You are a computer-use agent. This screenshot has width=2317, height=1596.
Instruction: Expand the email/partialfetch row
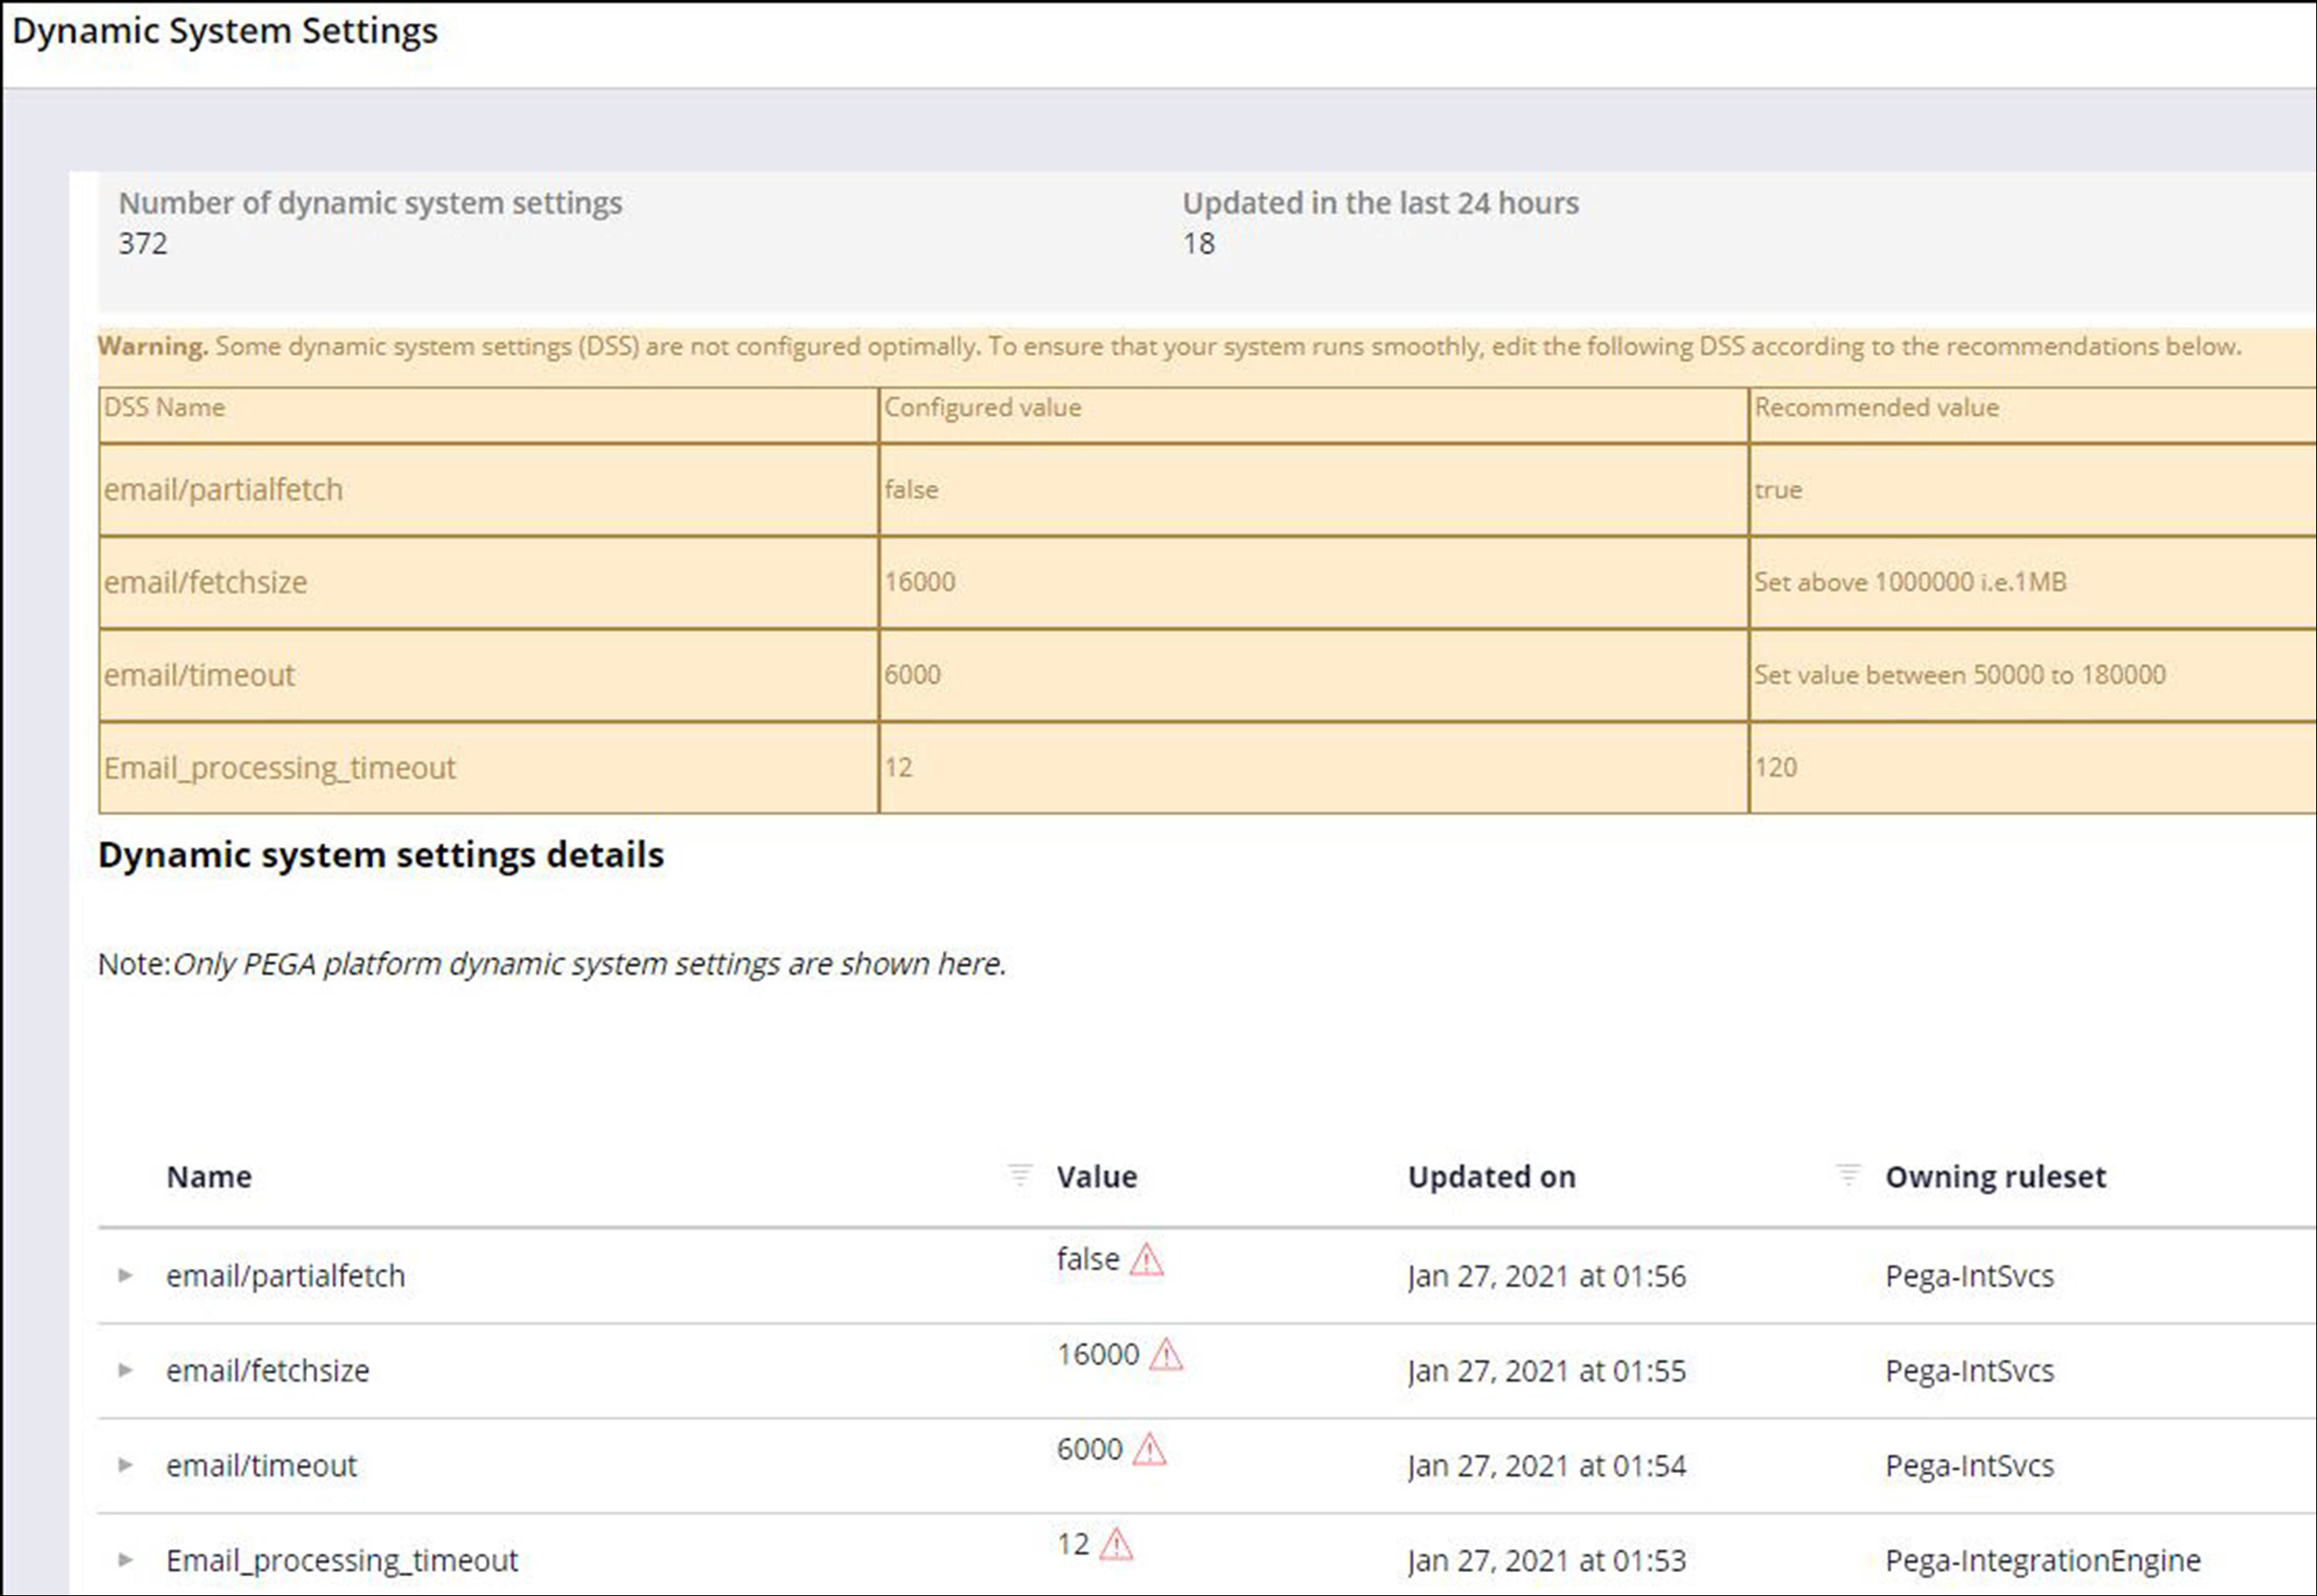[125, 1275]
